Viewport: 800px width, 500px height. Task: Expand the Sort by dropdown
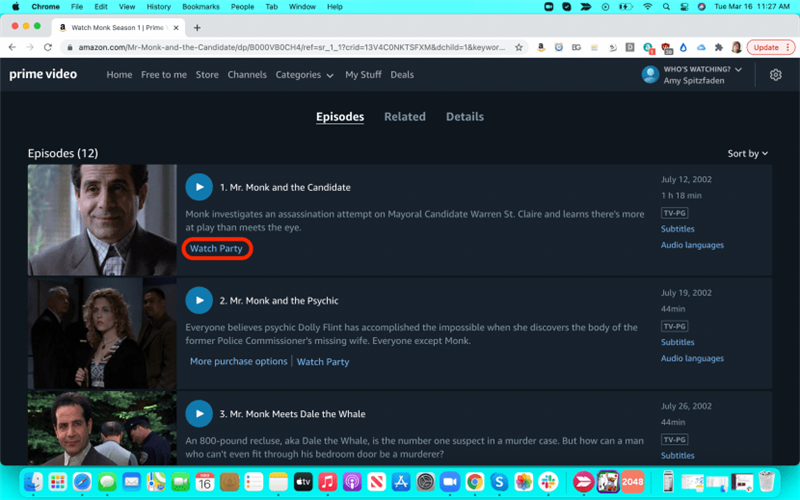[x=747, y=153]
